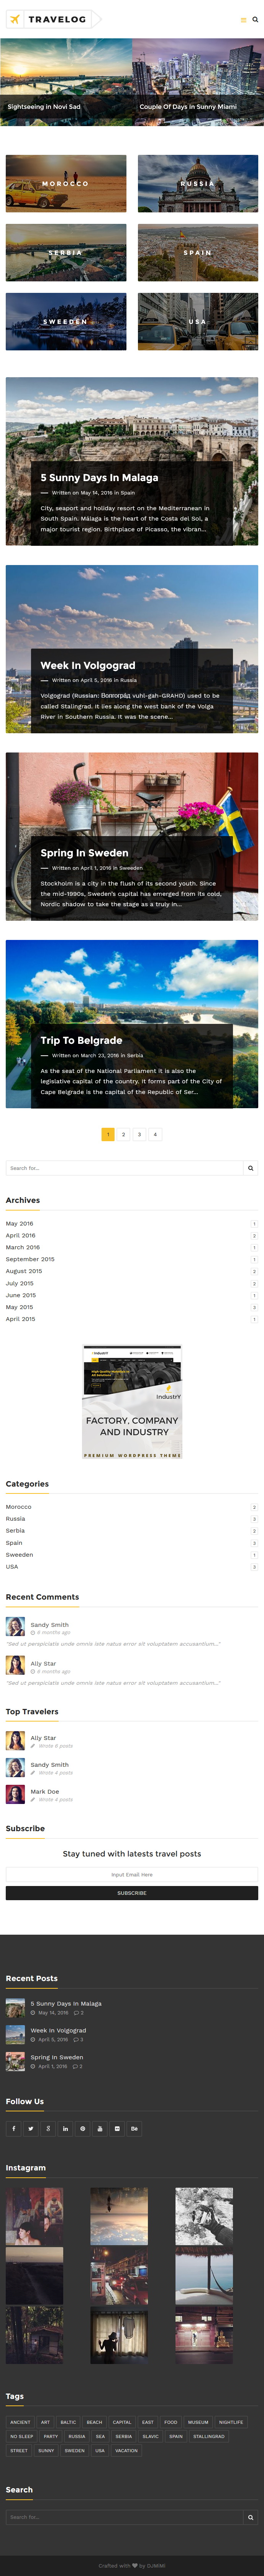Open the Serbia destination tile
264x2576 pixels.
point(66,253)
